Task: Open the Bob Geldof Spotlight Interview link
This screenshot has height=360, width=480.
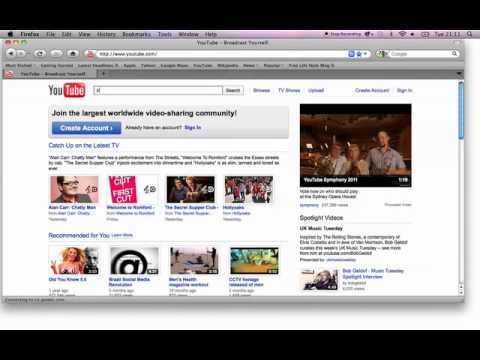Action: pyautogui.click(x=373, y=274)
